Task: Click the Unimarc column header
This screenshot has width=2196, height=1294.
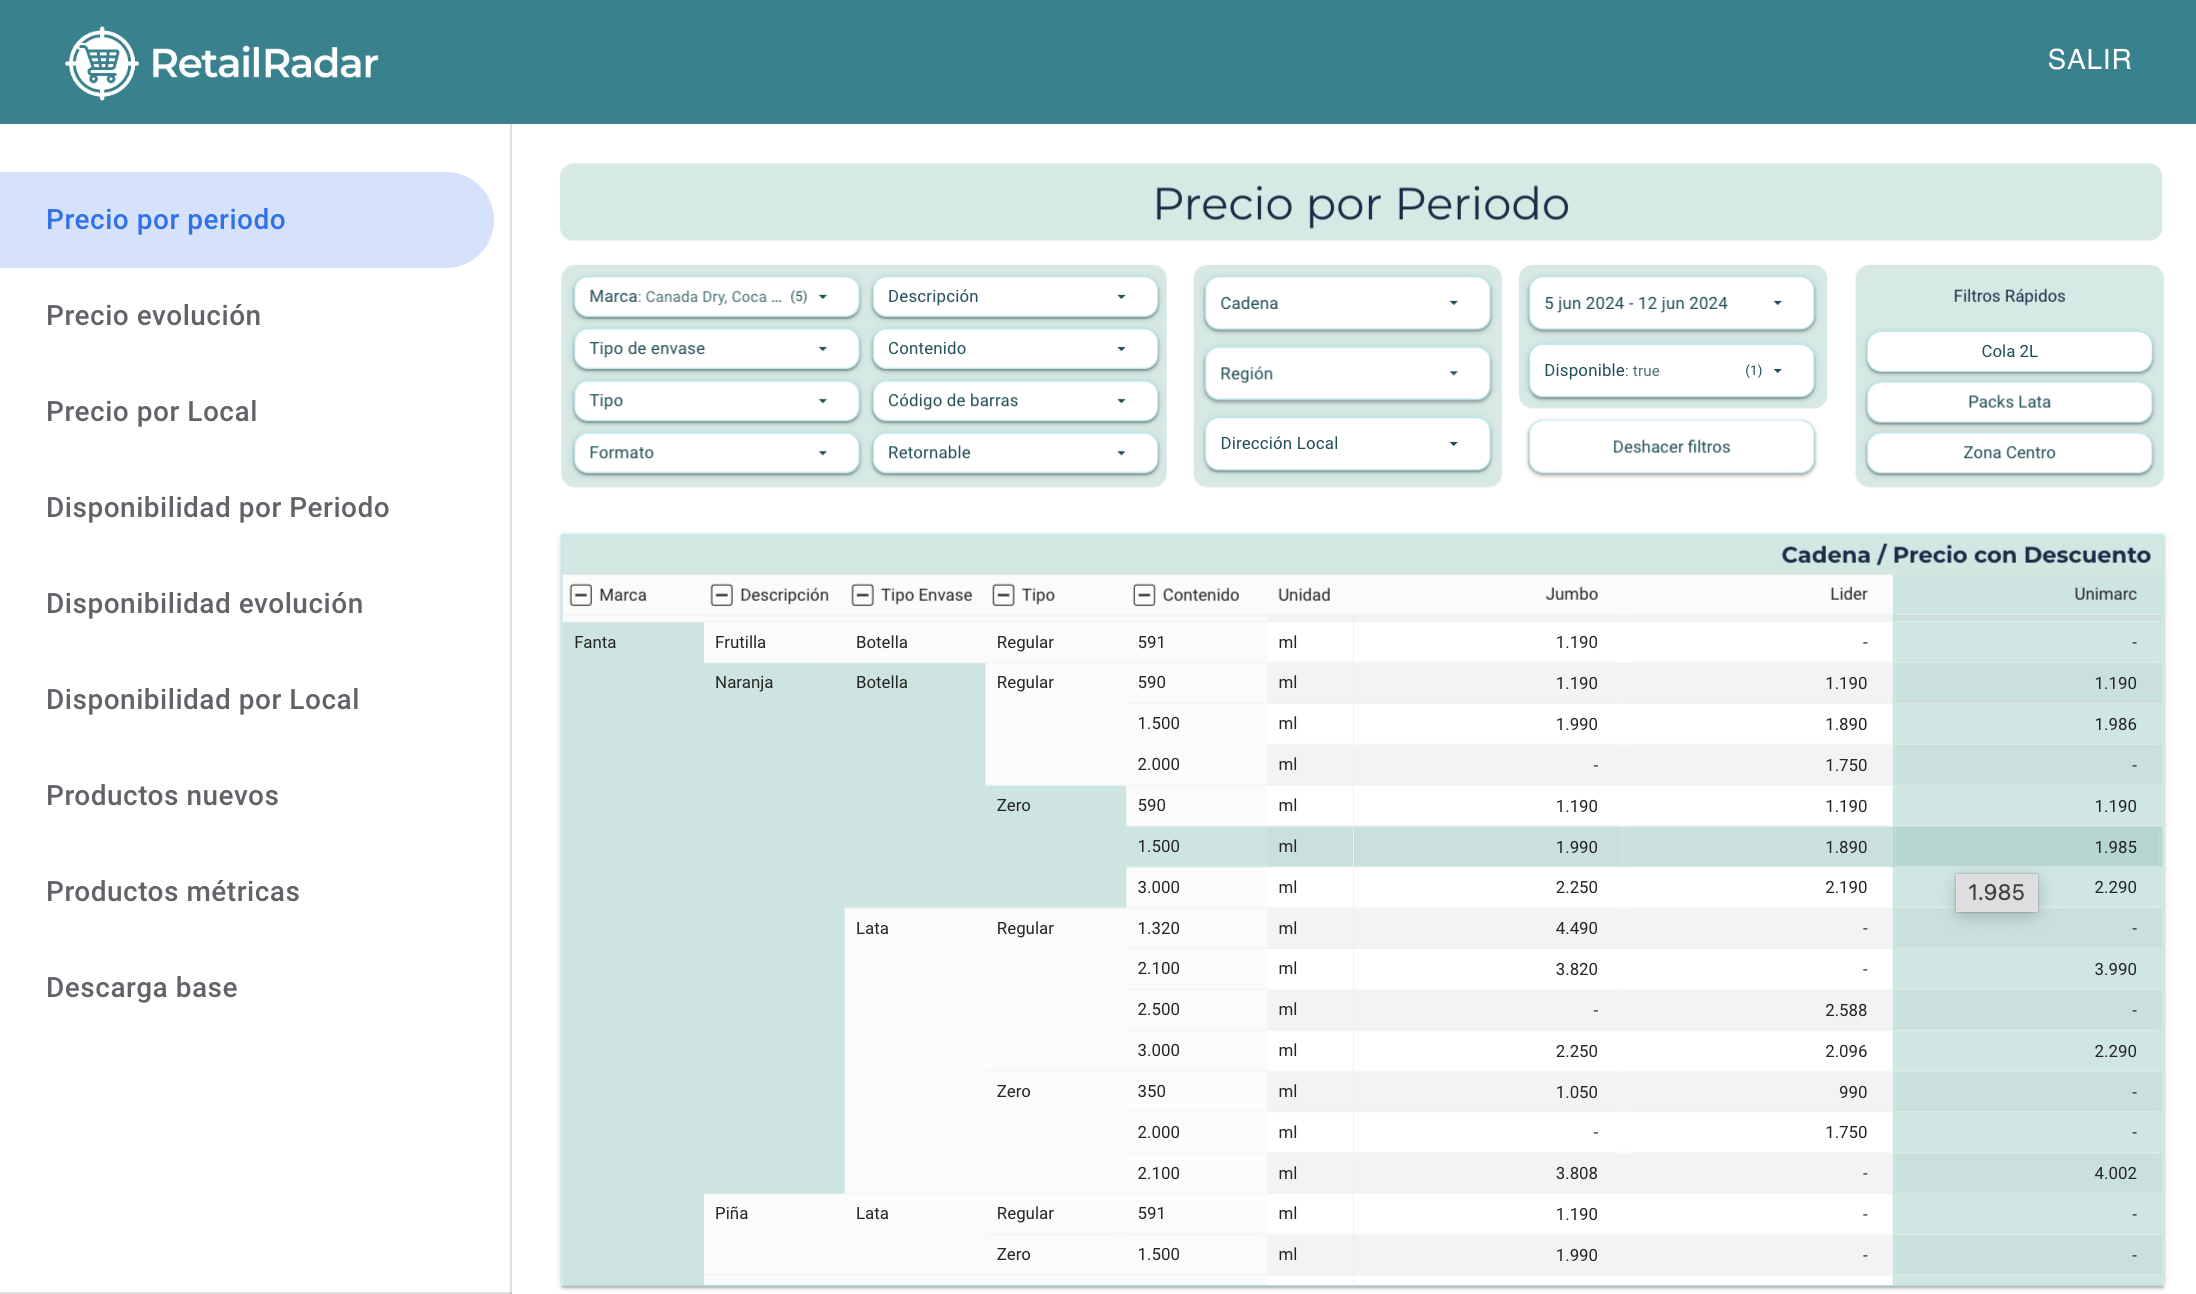Action: coord(2105,594)
